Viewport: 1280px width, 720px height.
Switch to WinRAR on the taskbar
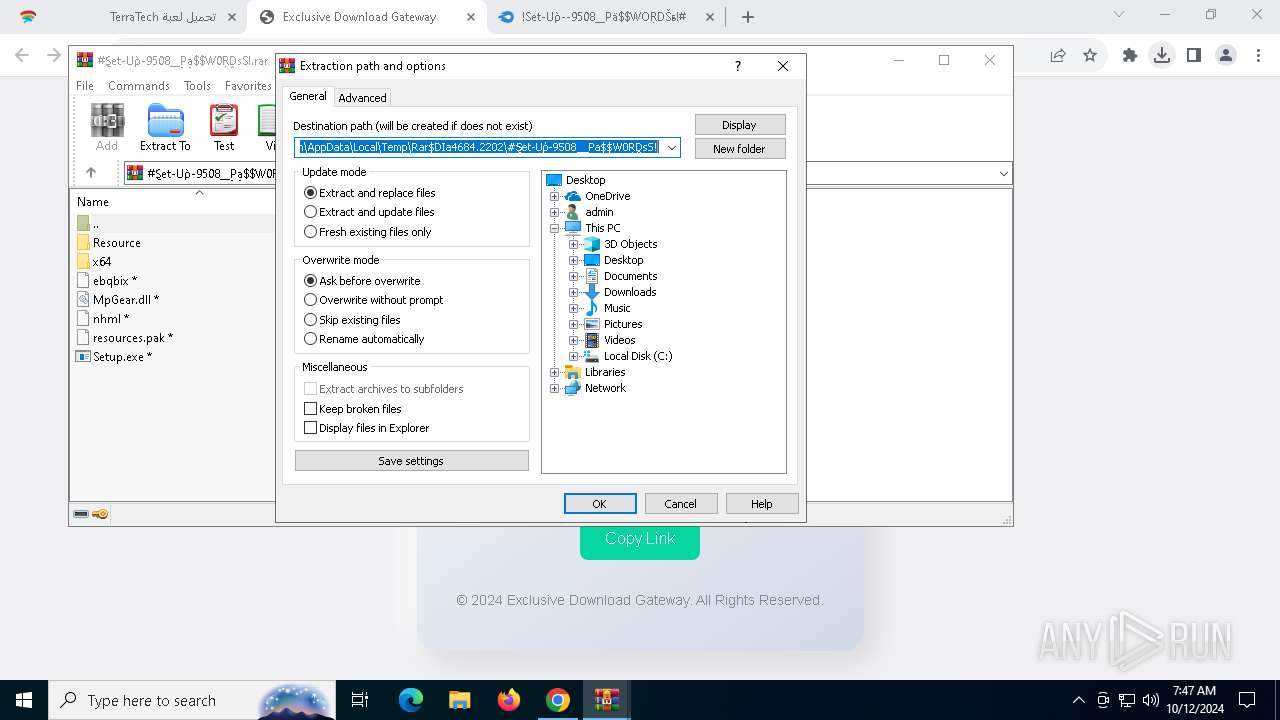coord(607,700)
